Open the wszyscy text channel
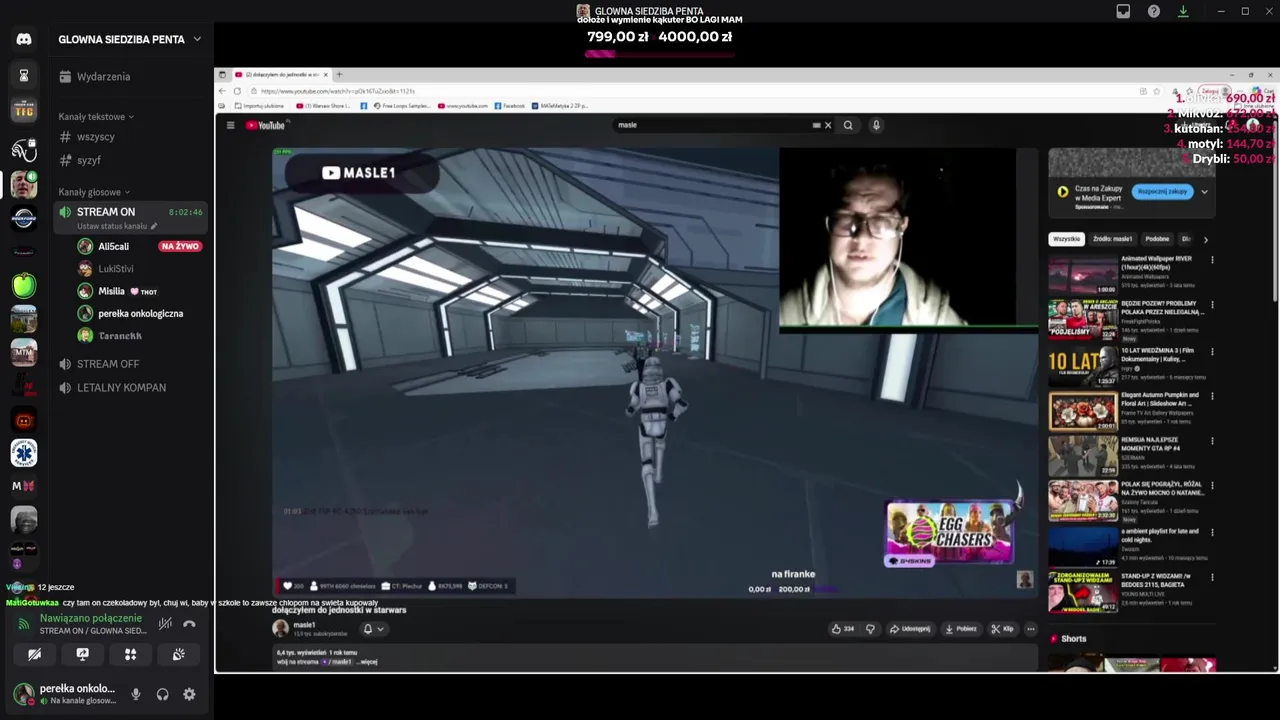The image size is (1280, 720). pos(130,137)
